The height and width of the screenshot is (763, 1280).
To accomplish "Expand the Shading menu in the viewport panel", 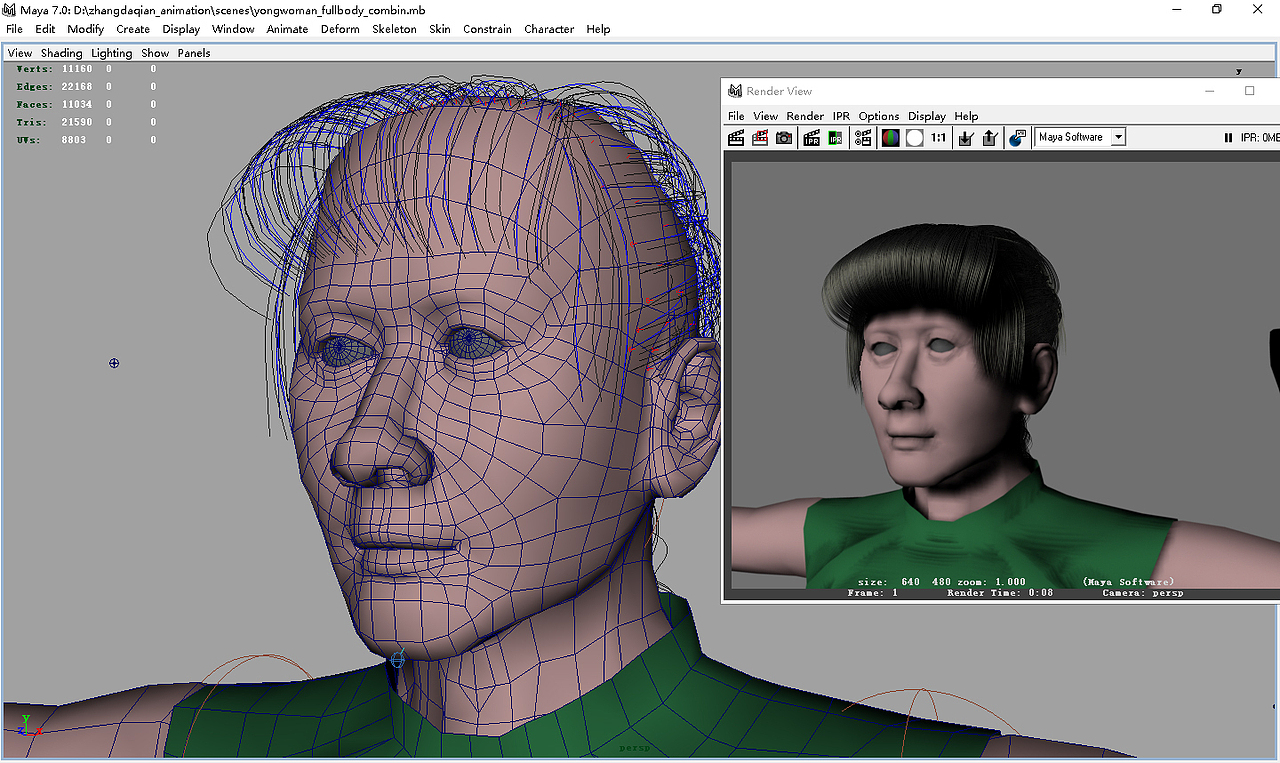I will tap(61, 53).
